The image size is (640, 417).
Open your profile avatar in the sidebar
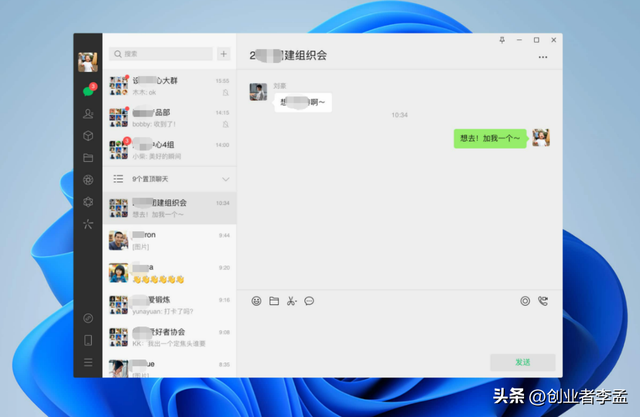point(88,62)
